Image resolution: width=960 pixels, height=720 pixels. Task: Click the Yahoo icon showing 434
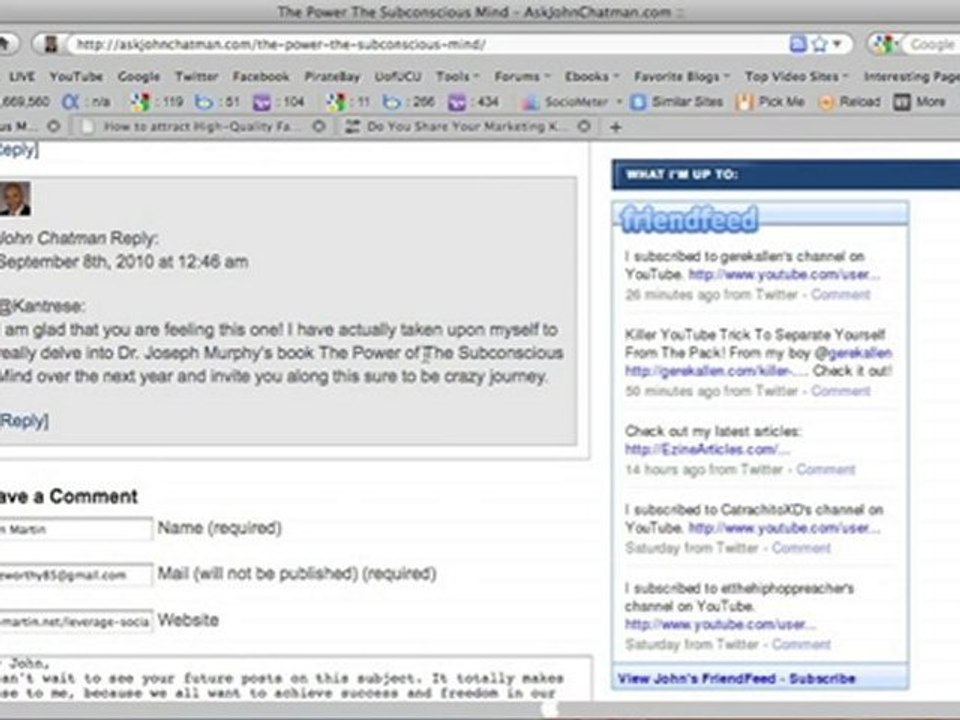tap(457, 102)
